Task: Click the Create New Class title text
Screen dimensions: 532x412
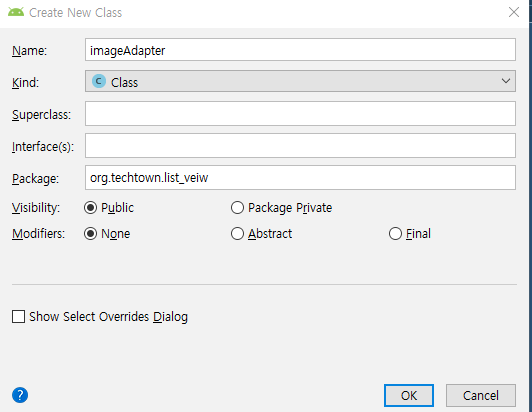Action: pyautogui.click(x=75, y=13)
